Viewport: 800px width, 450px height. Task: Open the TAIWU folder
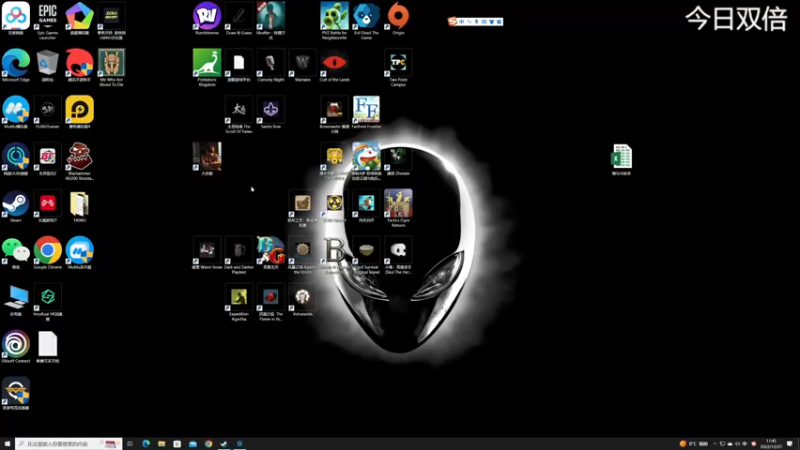click(x=80, y=206)
